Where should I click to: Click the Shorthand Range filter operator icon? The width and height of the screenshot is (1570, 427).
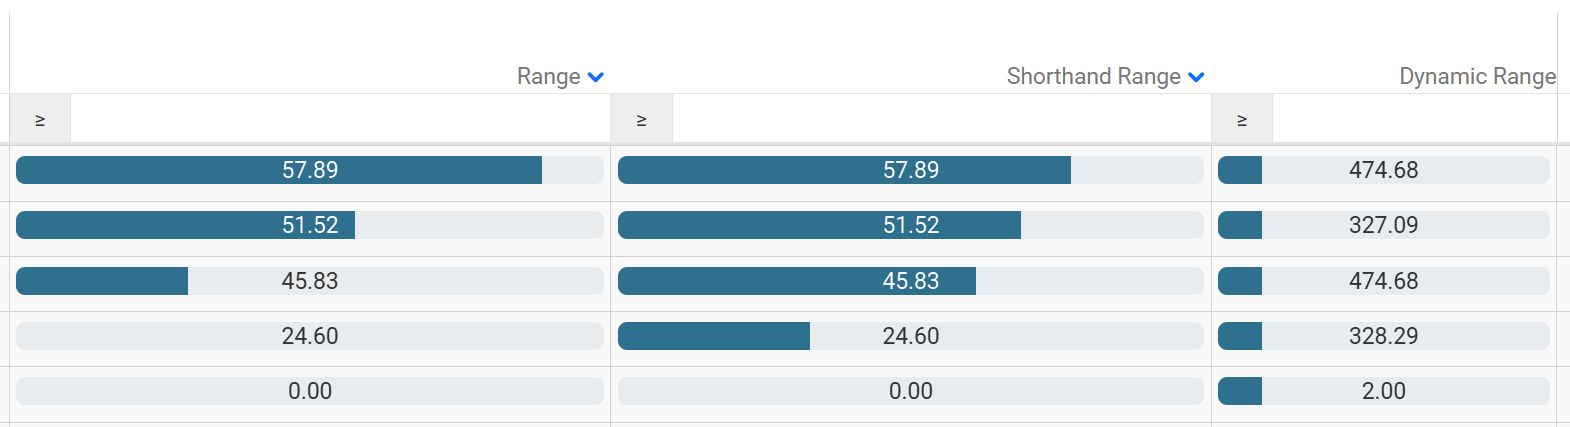coord(641,120)
